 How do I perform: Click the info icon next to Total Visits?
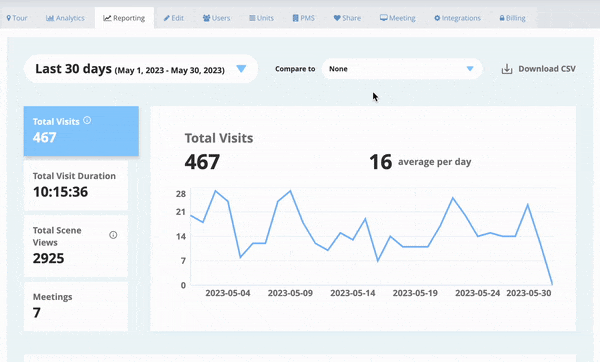87,120
